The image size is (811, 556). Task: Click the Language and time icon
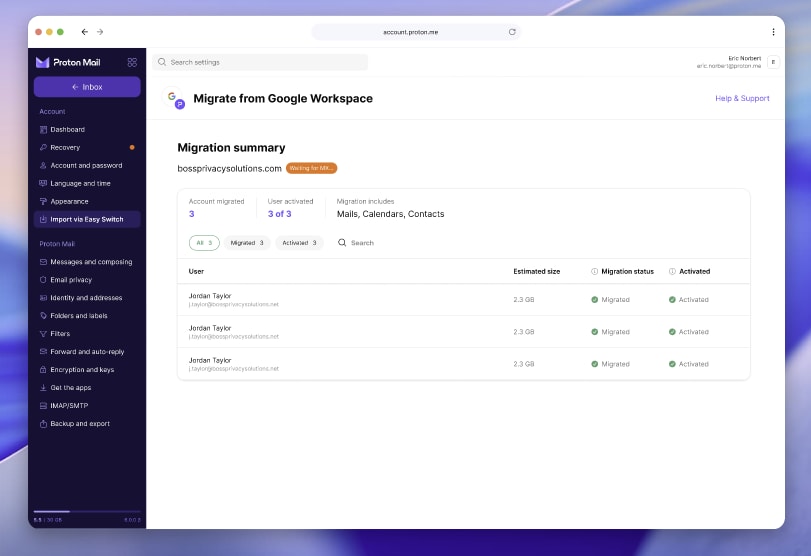click(x=43, y=184)
